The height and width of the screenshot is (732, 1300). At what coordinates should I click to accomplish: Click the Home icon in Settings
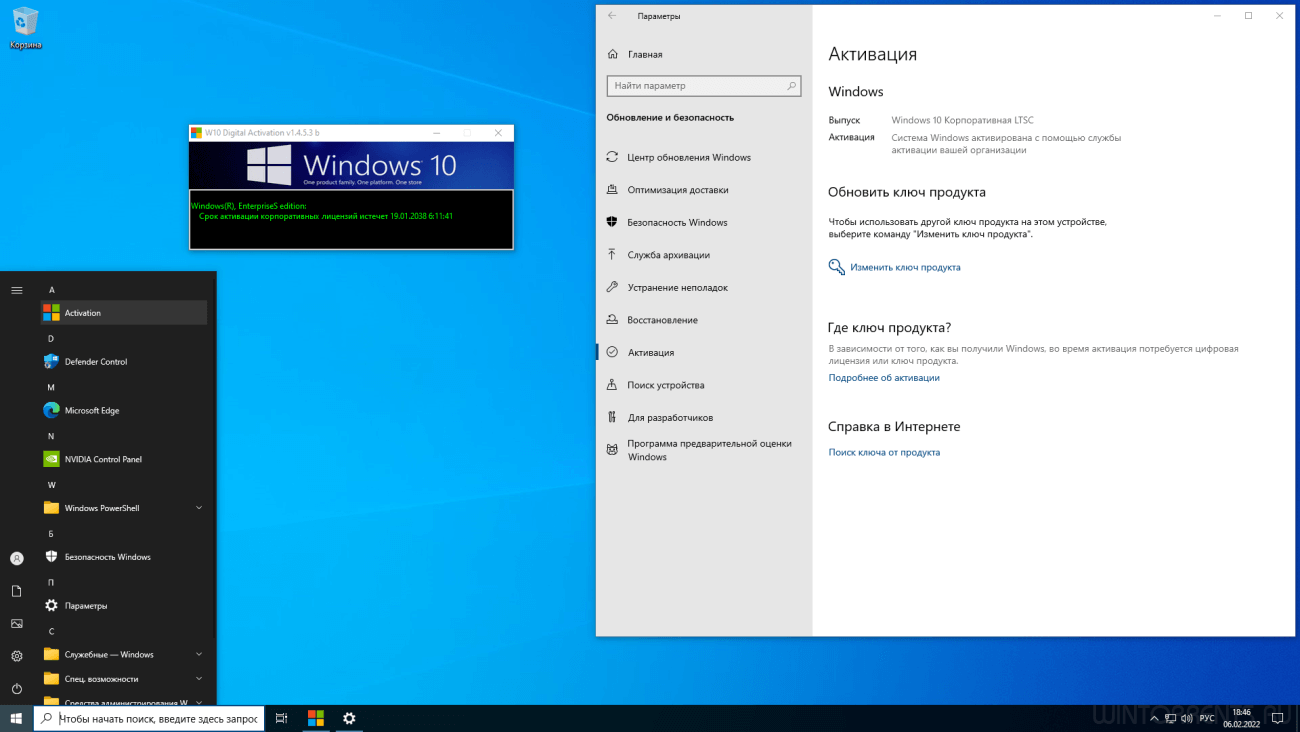click(x=612, y=54)
